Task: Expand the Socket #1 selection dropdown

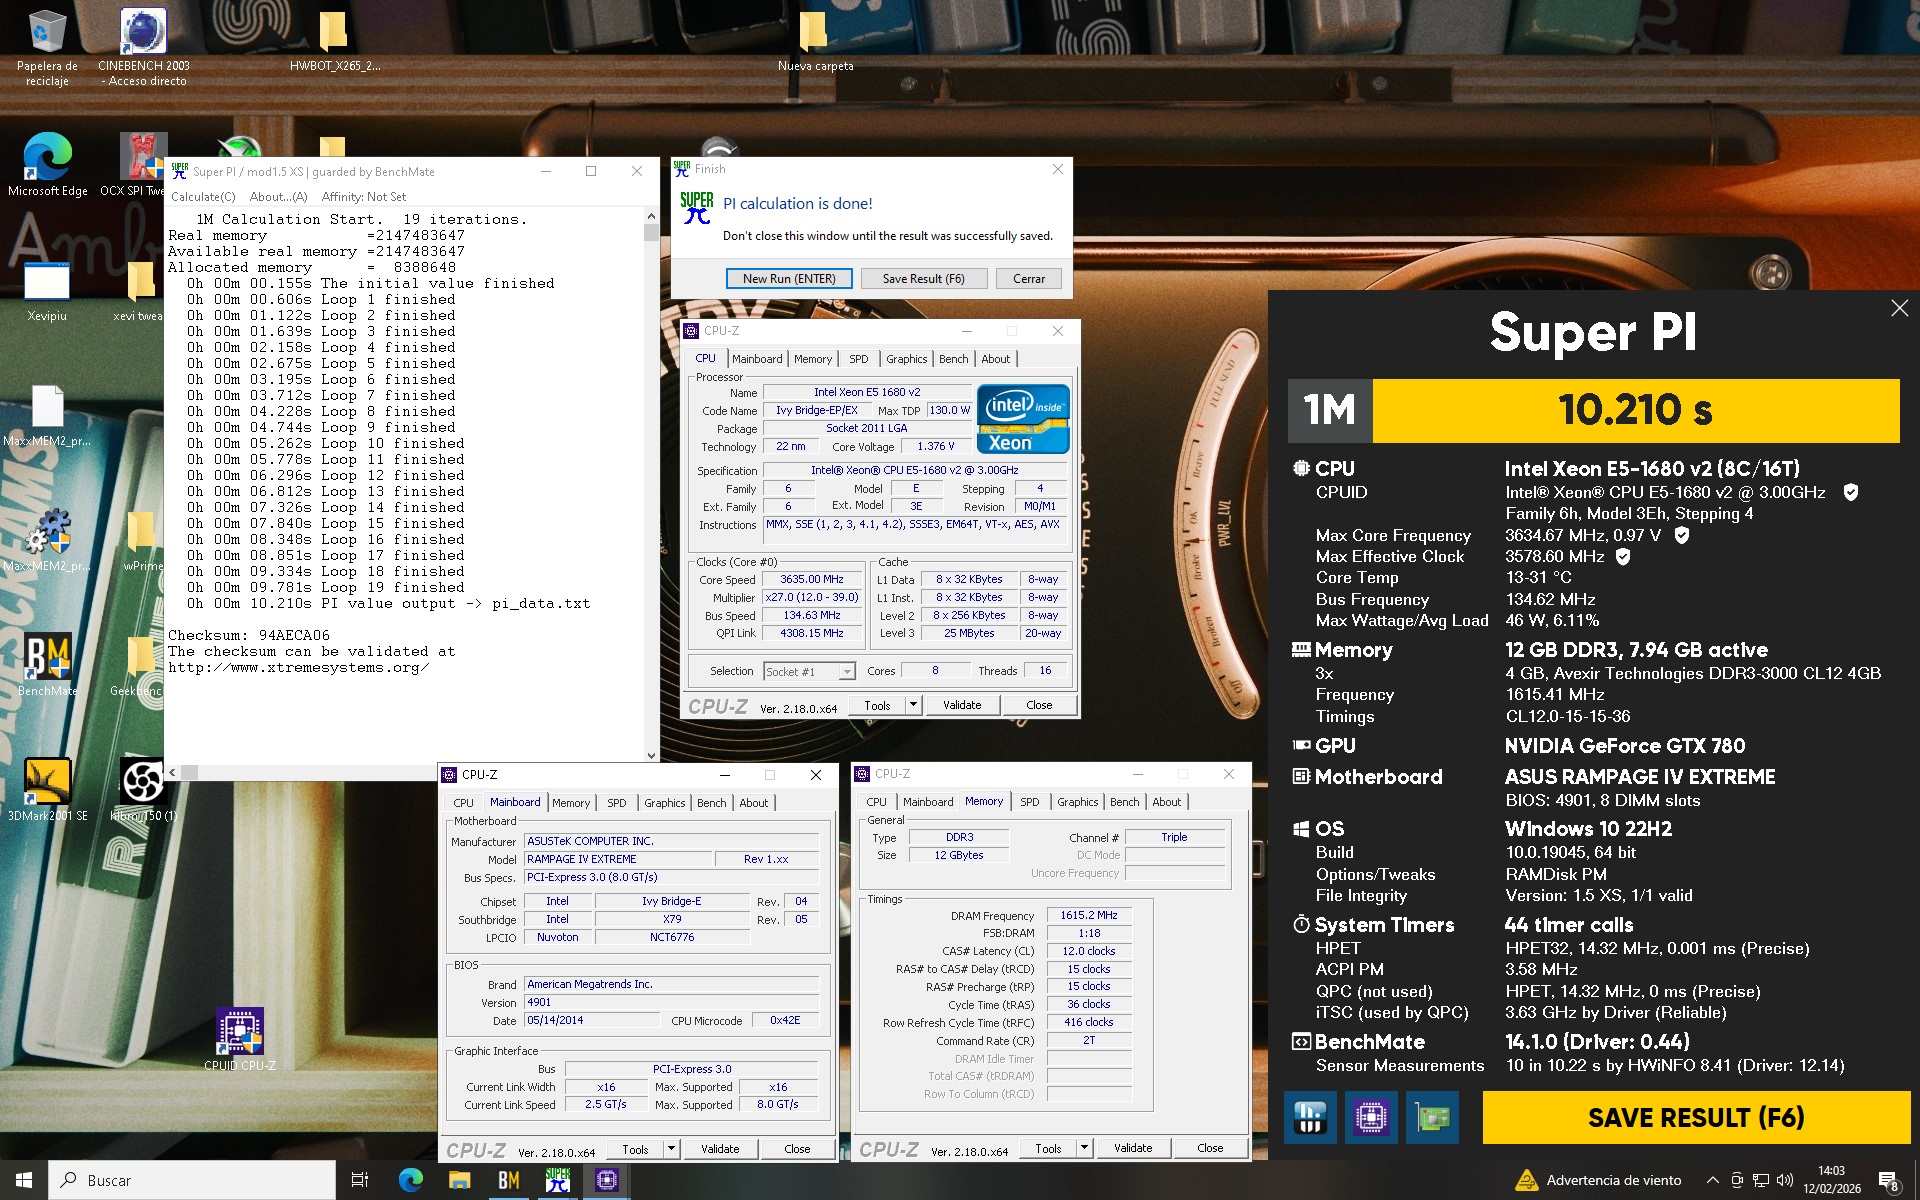Action: pyautogui.click(x=846, y=672)
